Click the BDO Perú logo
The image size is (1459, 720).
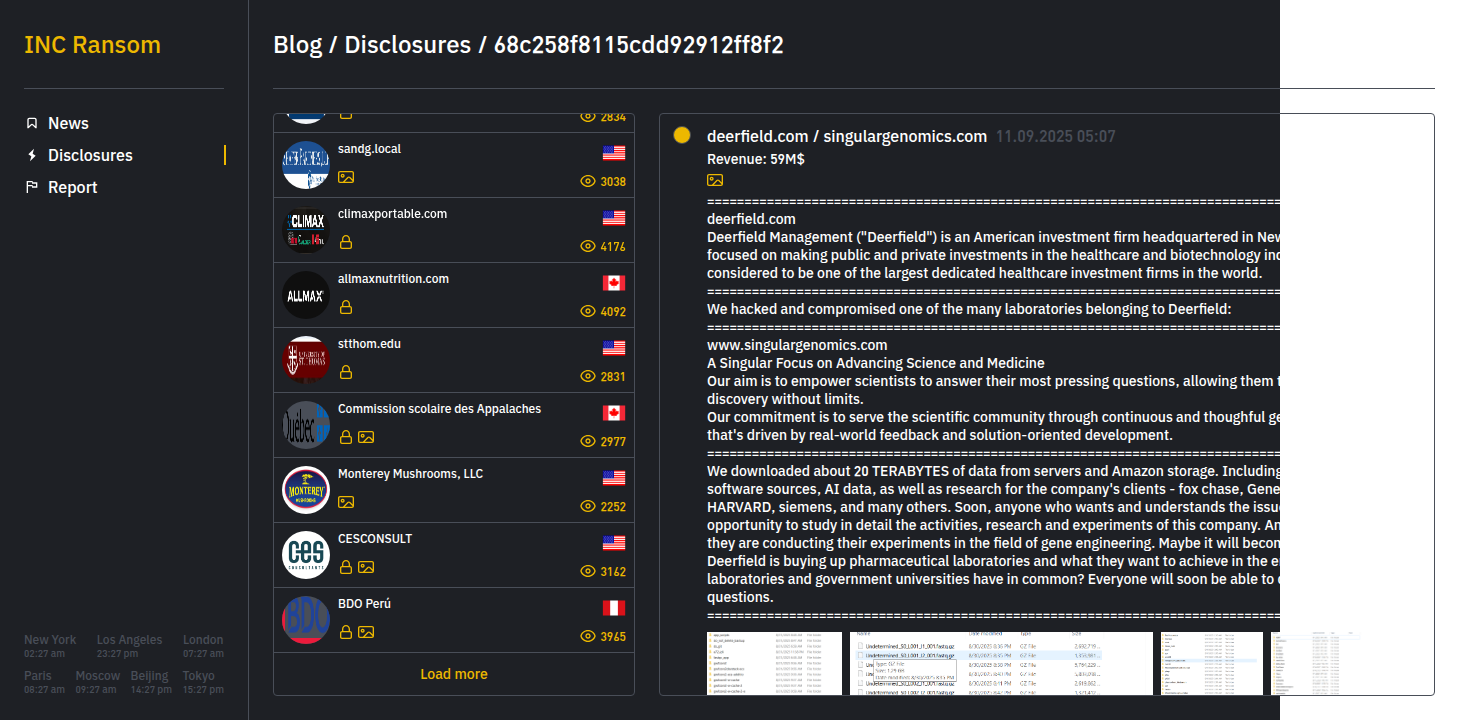point(306,620)
